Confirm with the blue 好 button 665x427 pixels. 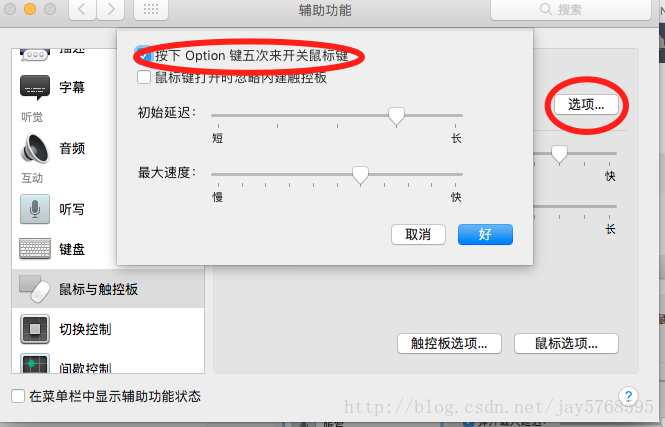click(x=485, y=234)
